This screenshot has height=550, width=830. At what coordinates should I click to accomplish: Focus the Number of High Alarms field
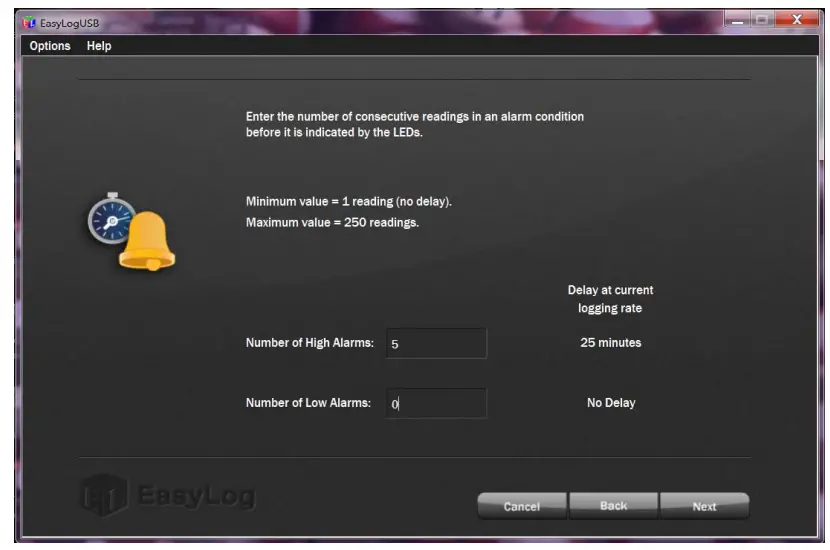point(437,344)
